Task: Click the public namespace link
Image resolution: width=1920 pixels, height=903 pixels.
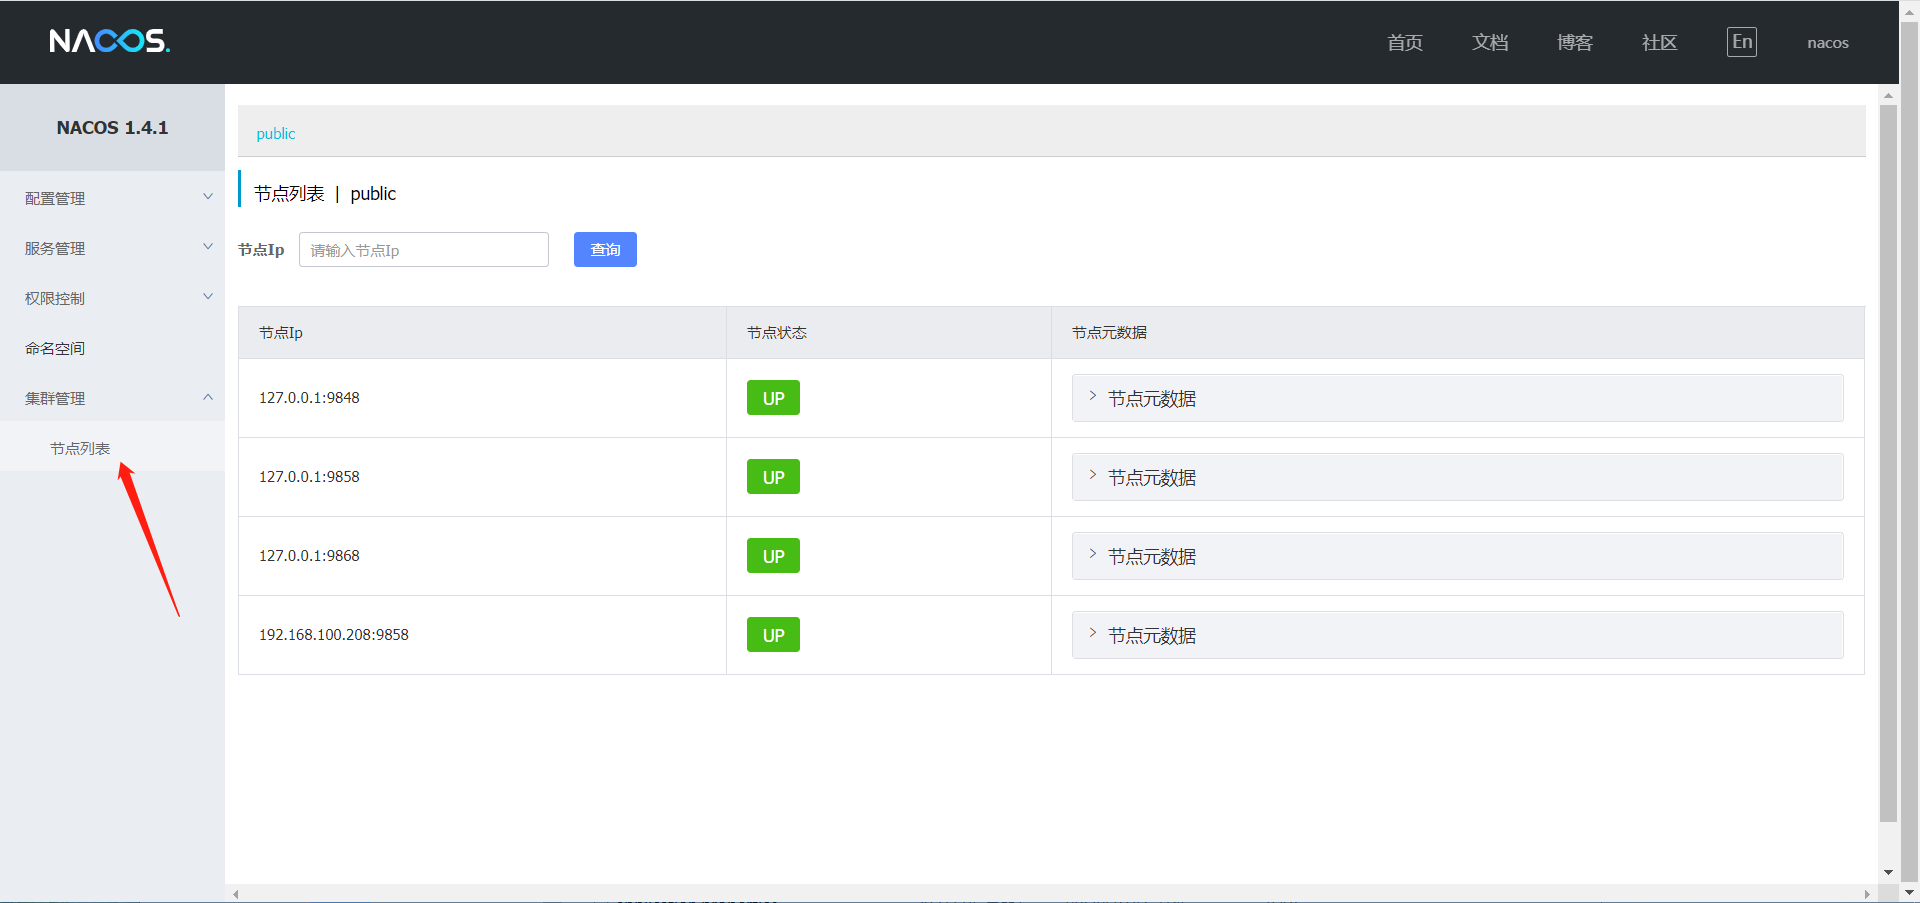Action: click(x=276, y=134)
